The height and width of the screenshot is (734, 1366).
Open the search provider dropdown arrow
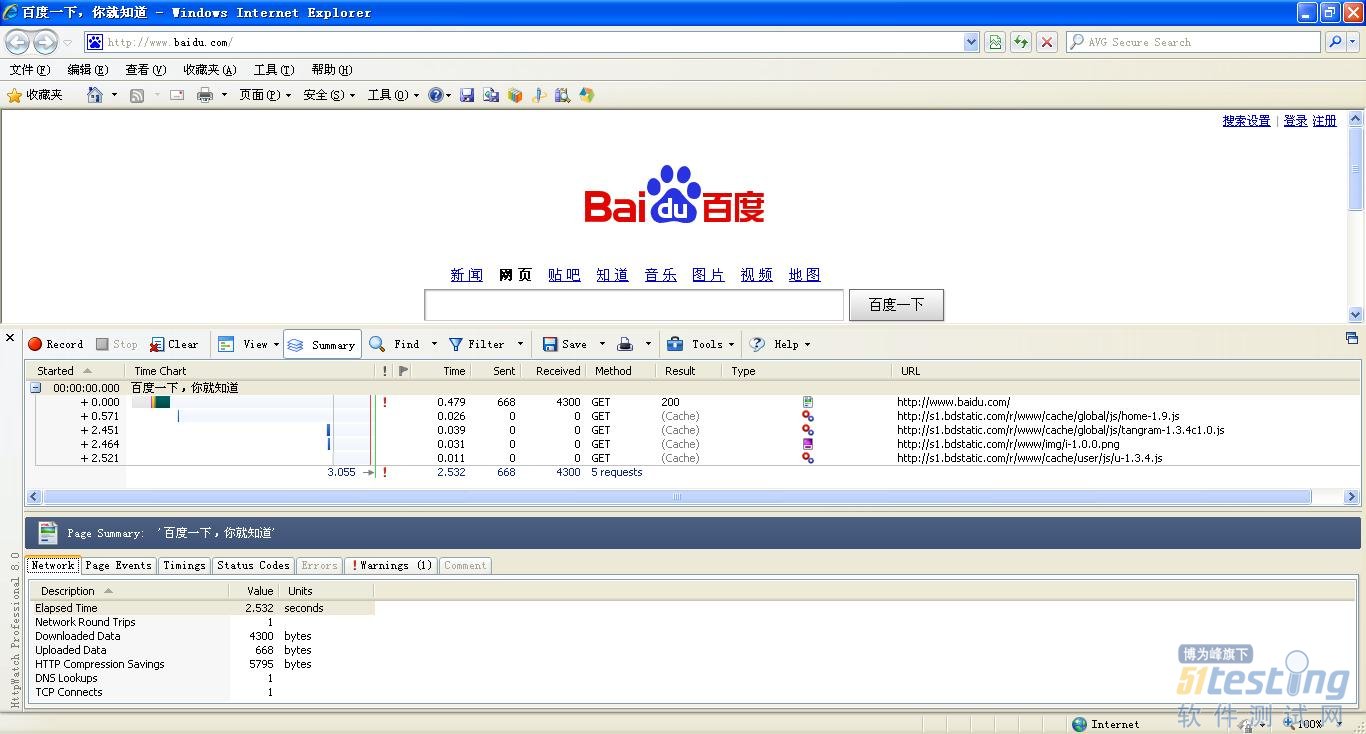point(1351,42)
